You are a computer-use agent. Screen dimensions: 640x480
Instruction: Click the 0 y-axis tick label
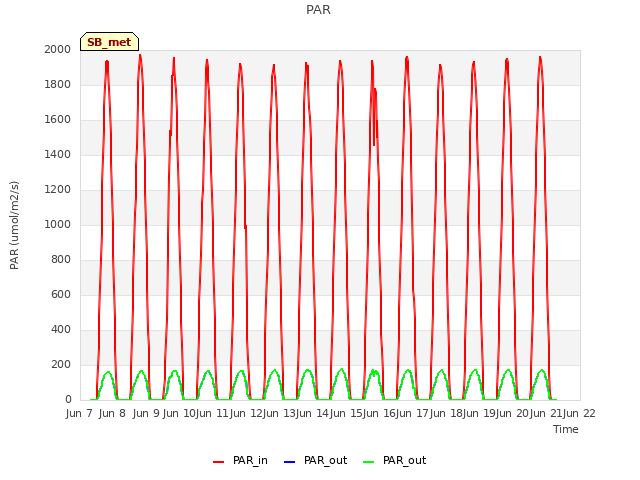pos(68,400)
